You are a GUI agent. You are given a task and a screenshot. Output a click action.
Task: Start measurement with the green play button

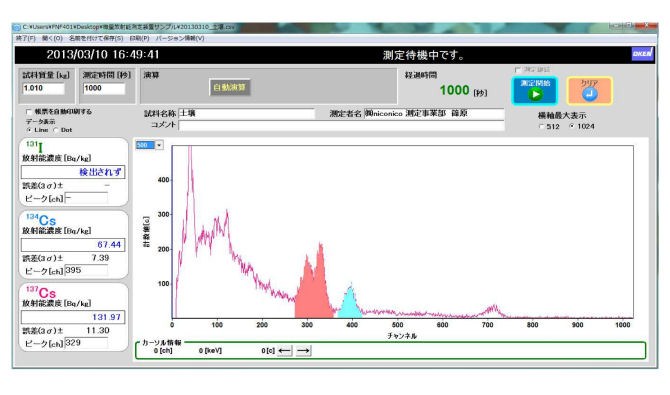535,90
